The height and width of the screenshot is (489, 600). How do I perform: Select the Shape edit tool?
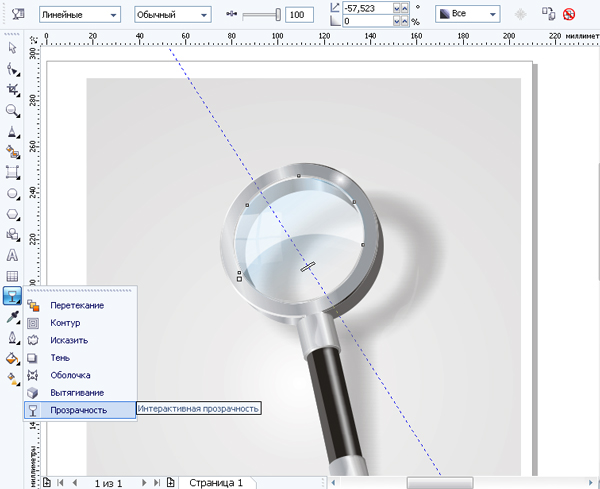[x=12, y=68]
